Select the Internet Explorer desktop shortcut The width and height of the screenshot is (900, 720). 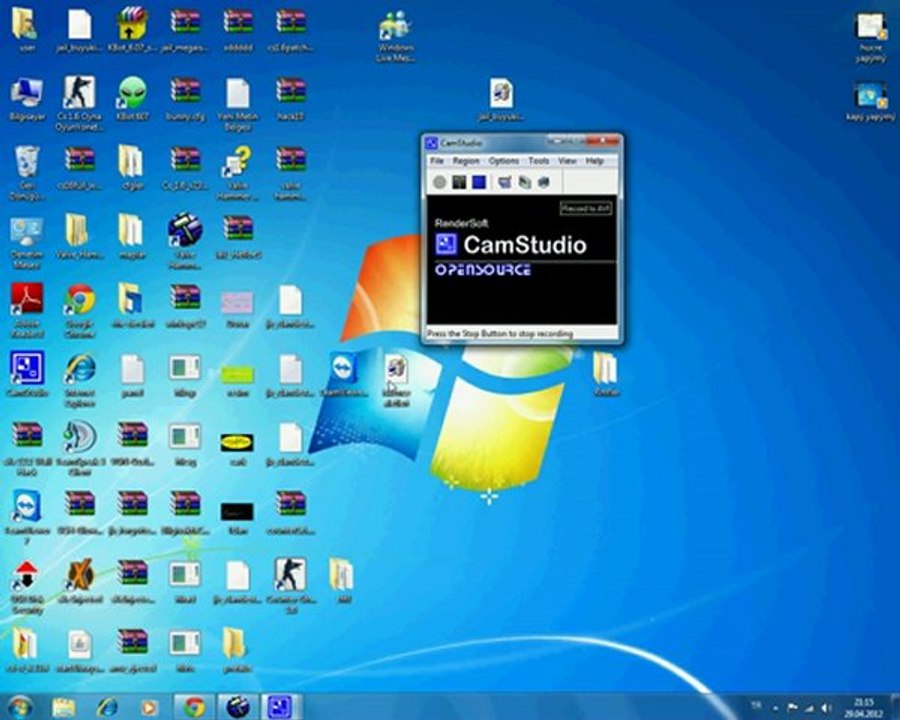click(79, 380)
